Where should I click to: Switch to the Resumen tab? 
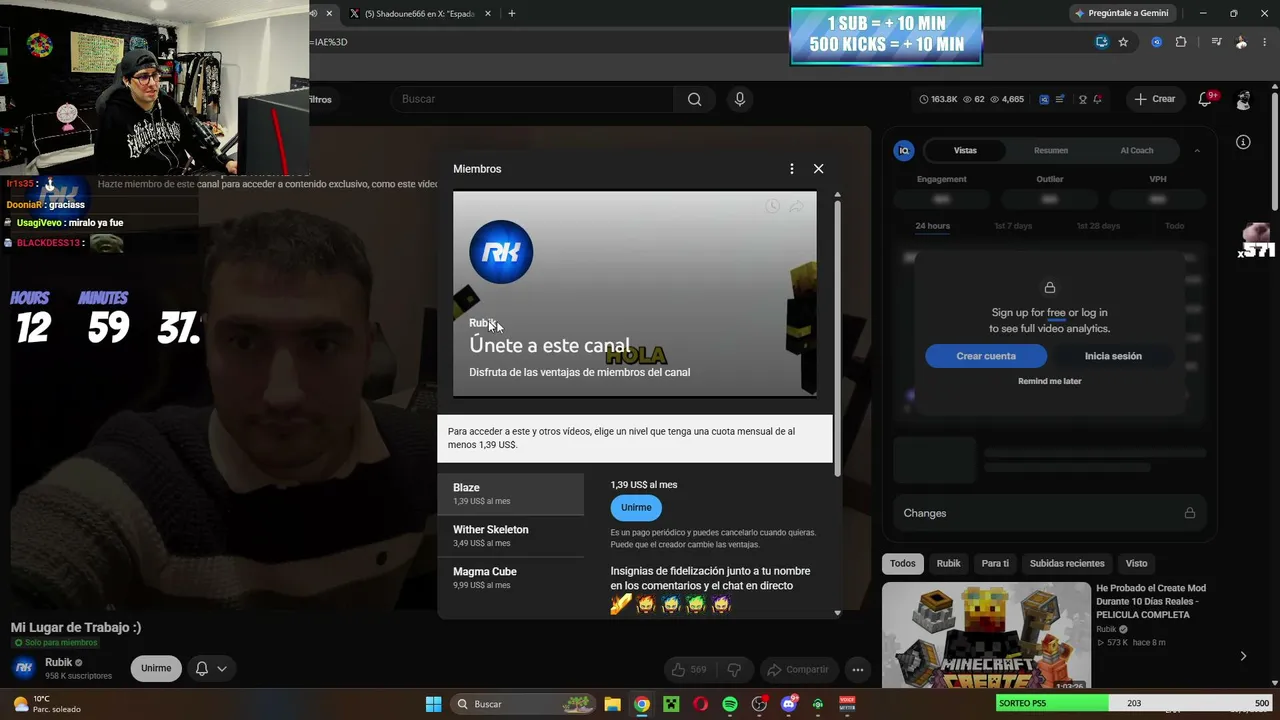click(x=1051, y=150)
